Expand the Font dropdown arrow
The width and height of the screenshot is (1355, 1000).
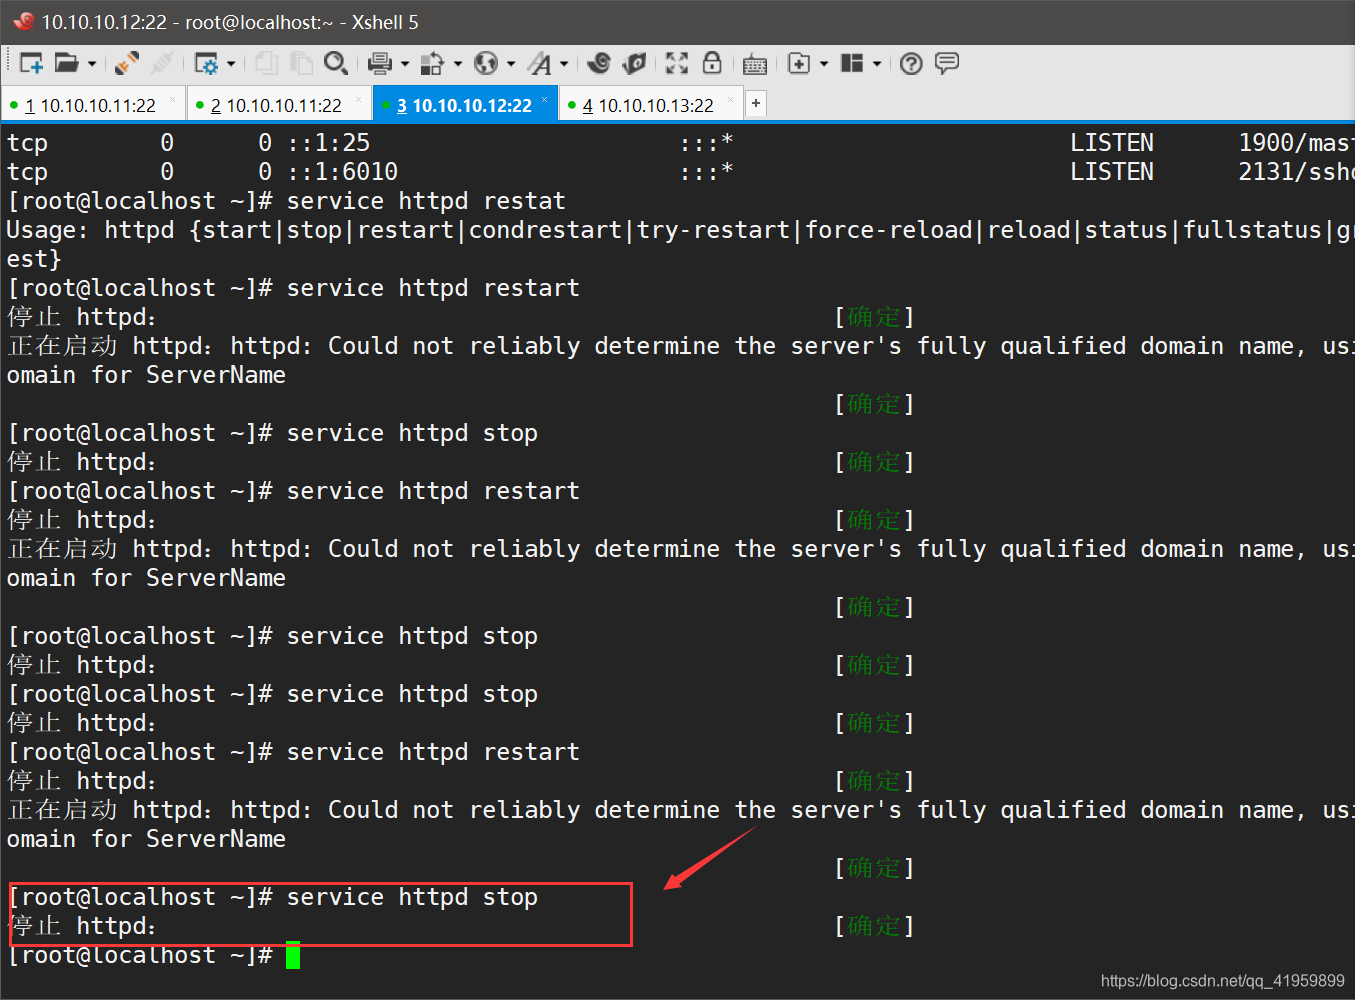click(564, 64)
